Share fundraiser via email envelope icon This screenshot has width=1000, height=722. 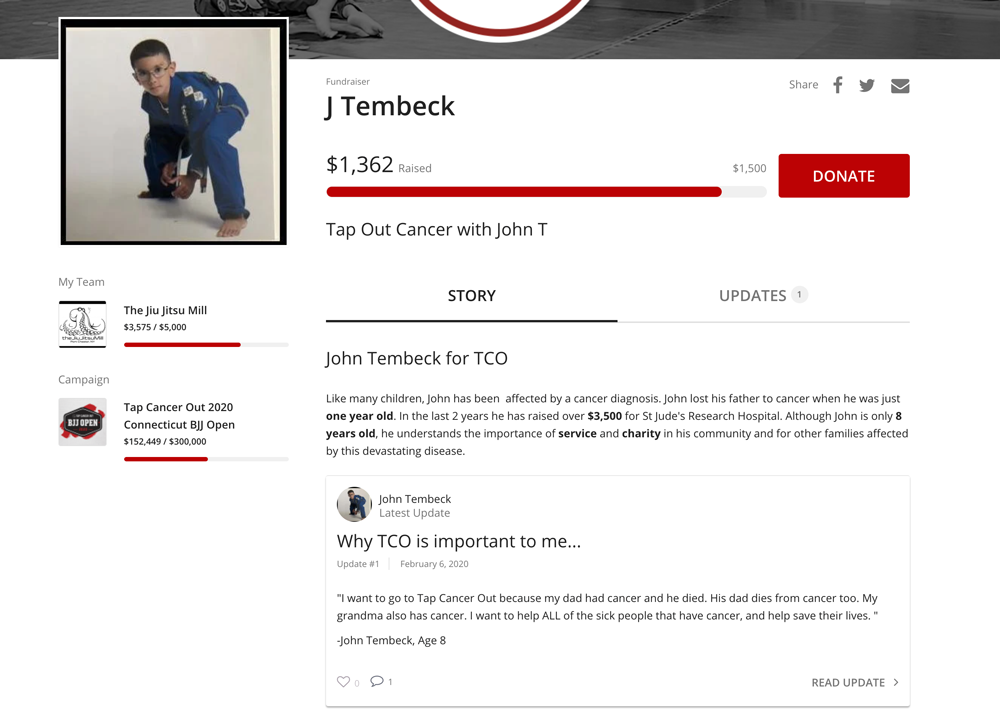coord(900,85)
